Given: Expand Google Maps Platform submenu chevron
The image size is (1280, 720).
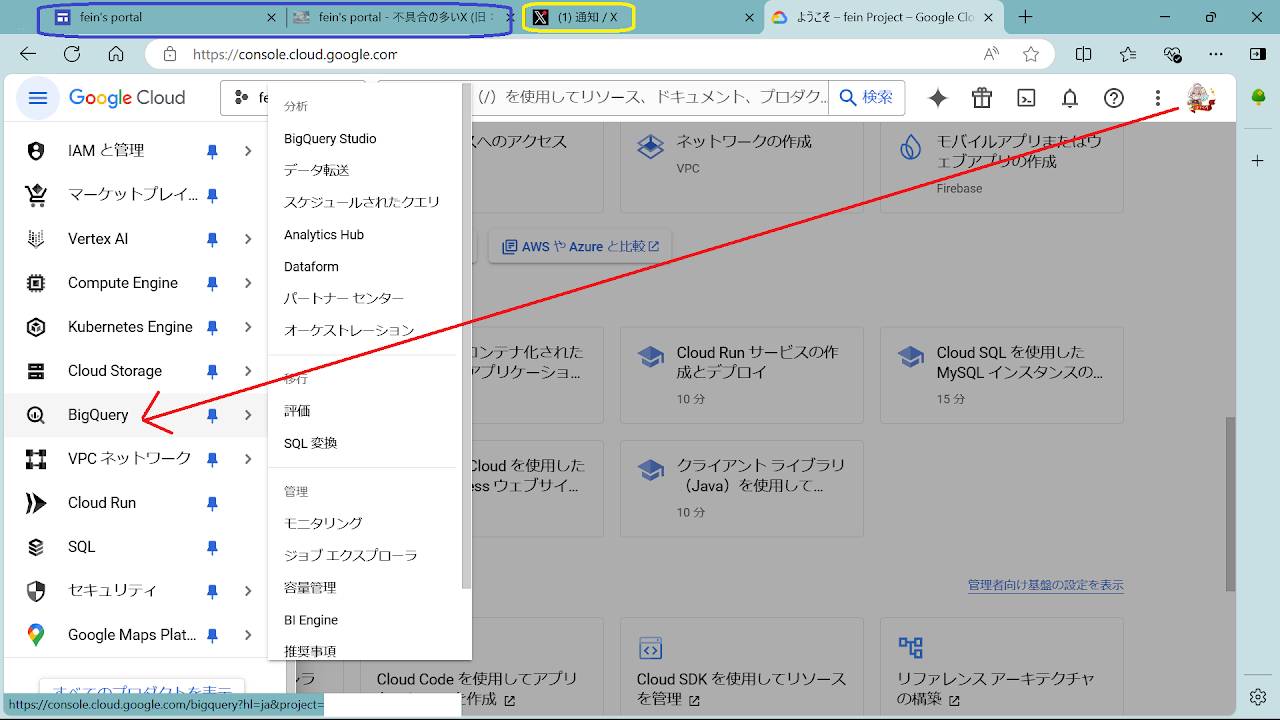Looking at the screenshot, I should [x=248, y=635].
